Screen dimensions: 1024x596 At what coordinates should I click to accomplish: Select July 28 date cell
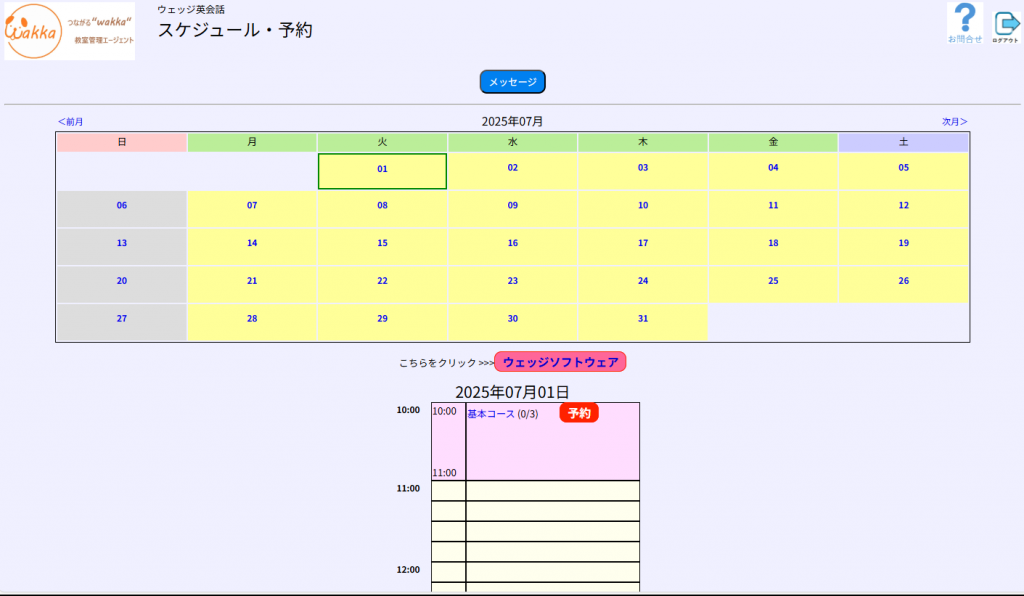[x=252, y=319]
